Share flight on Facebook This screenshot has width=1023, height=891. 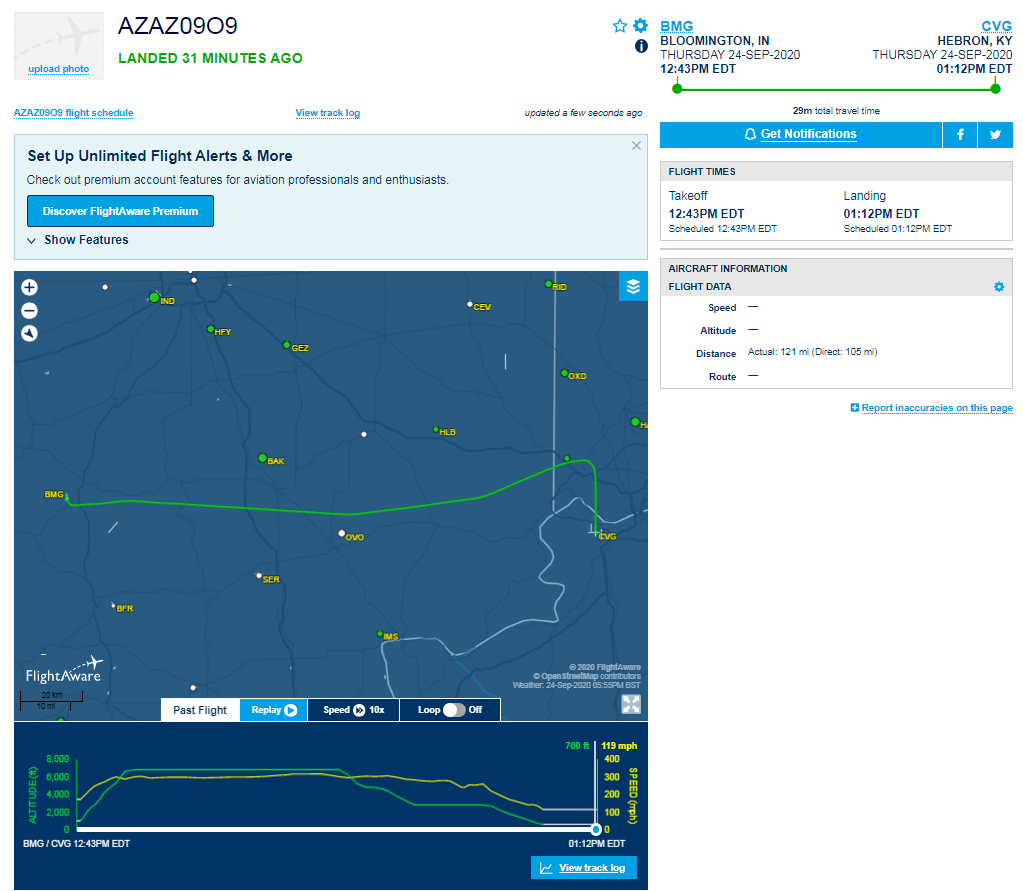click(960, 134)
